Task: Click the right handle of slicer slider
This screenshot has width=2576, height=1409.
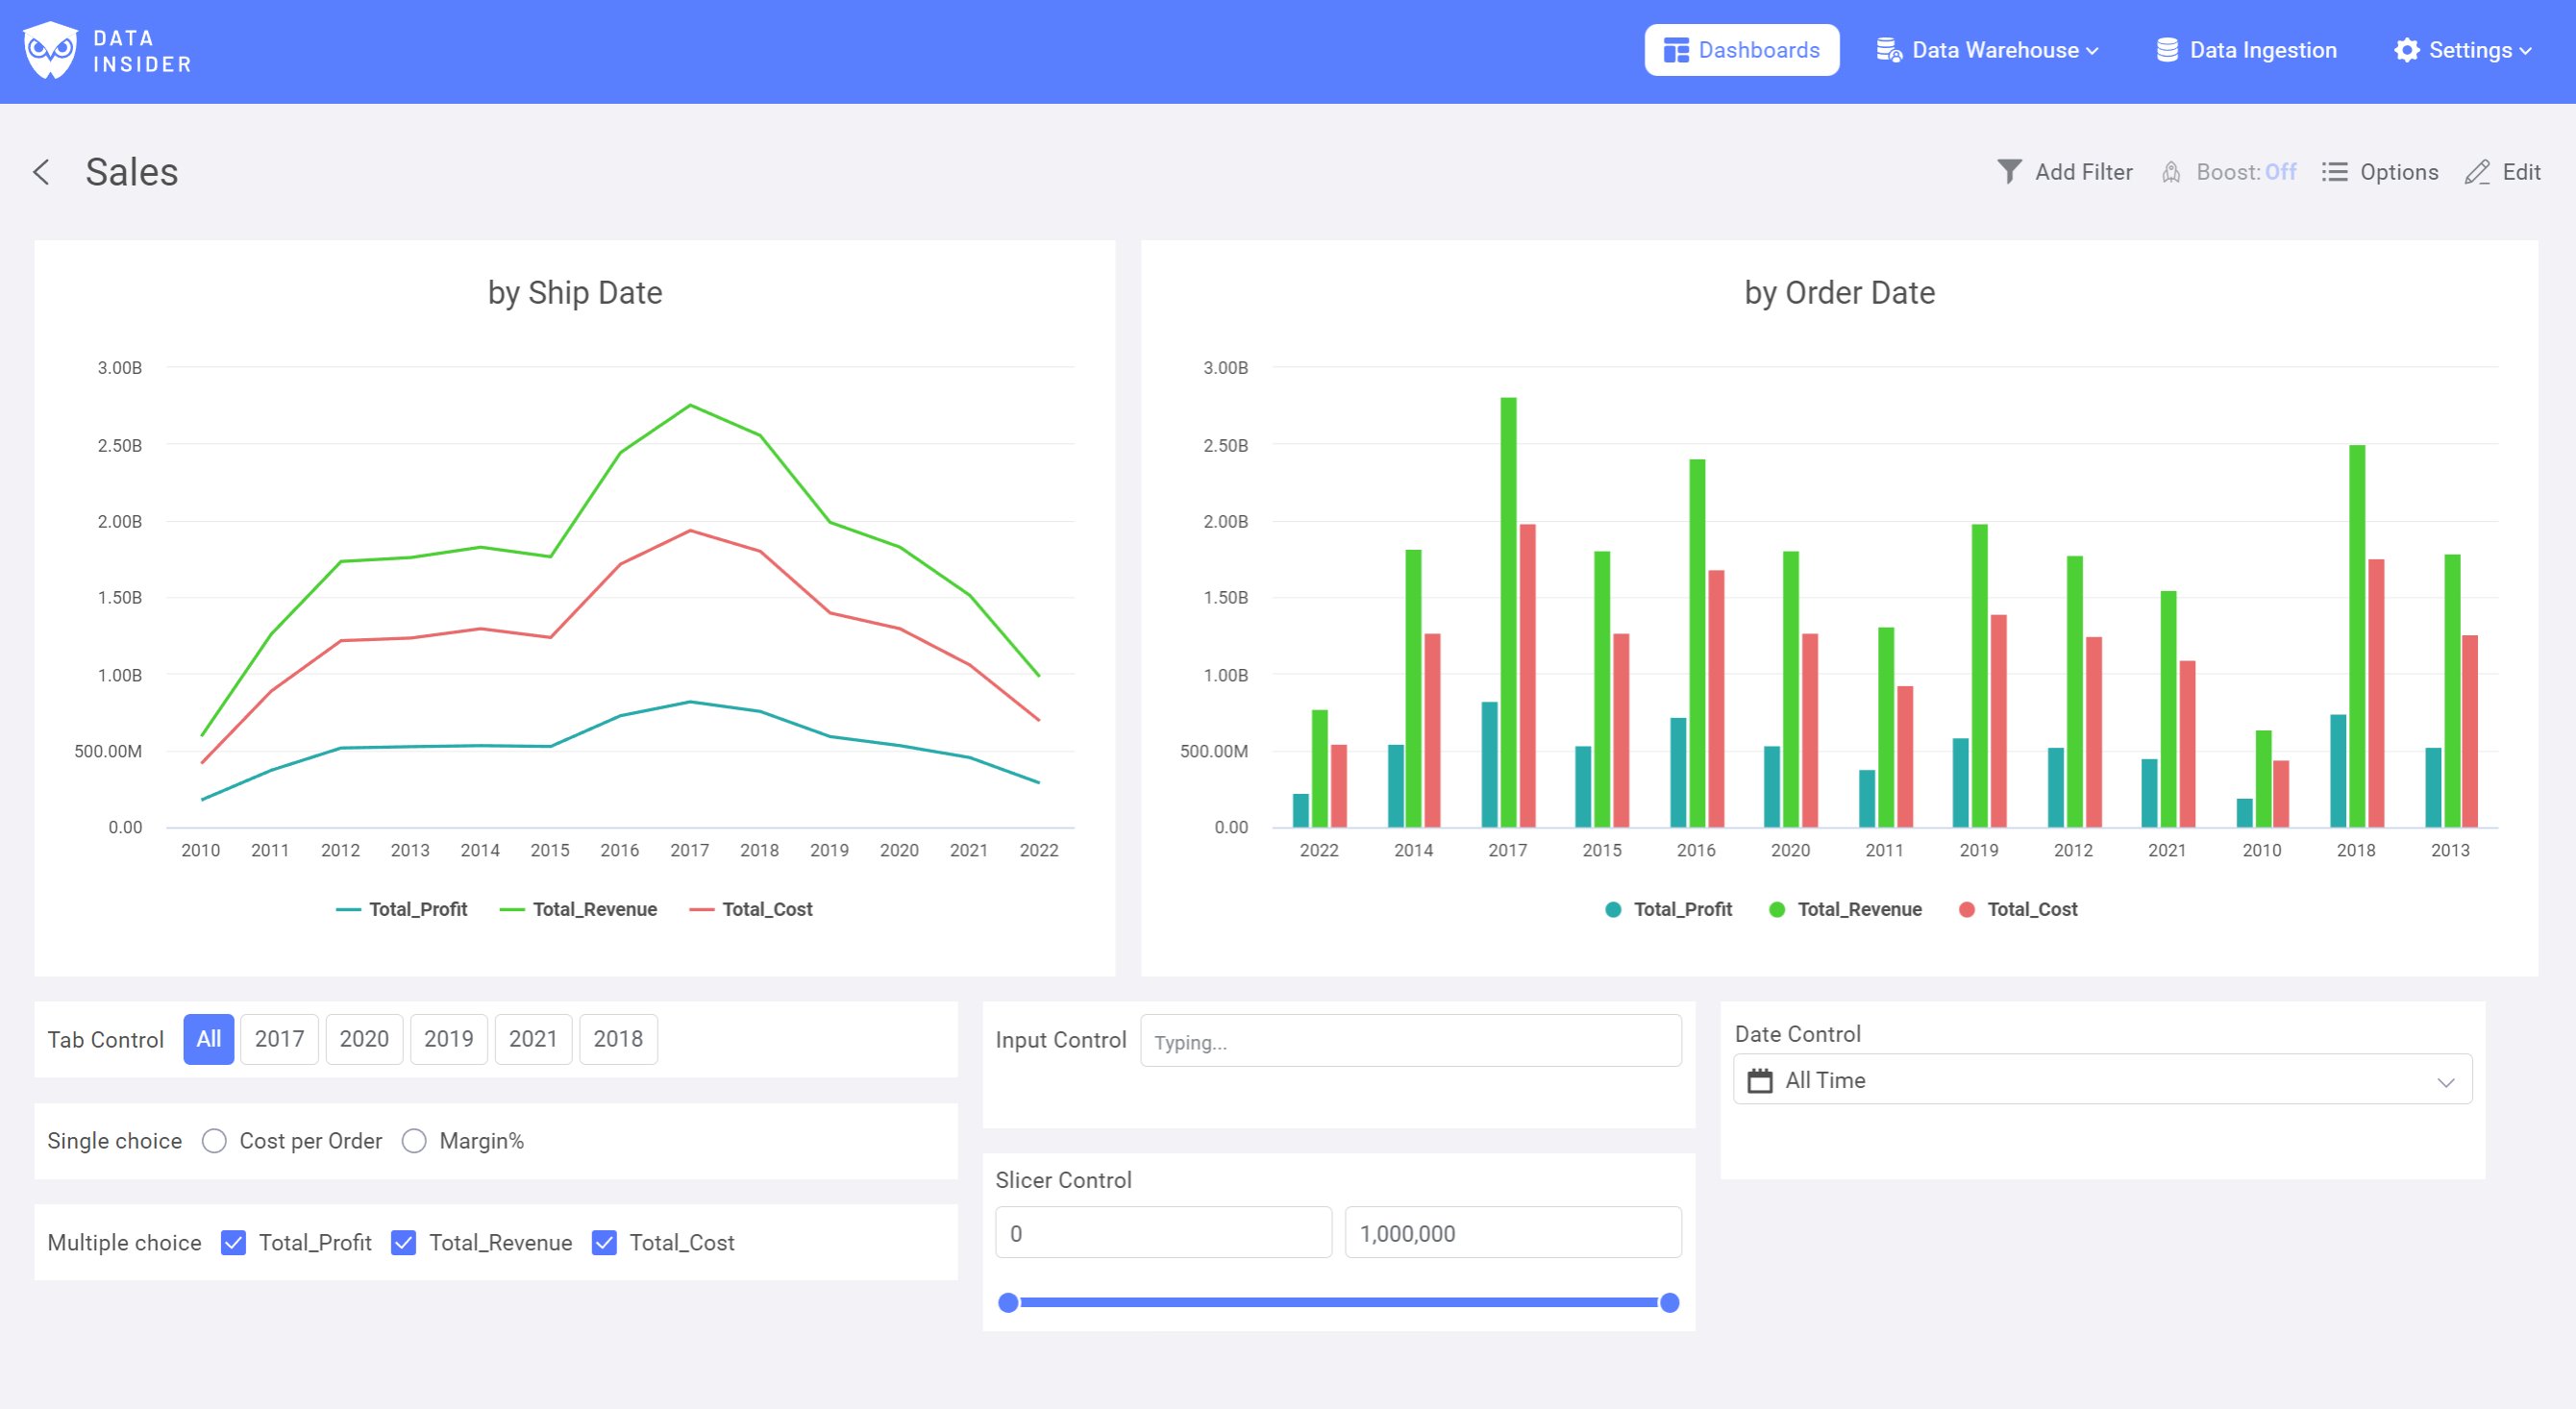Action: coord(1669,1302)
